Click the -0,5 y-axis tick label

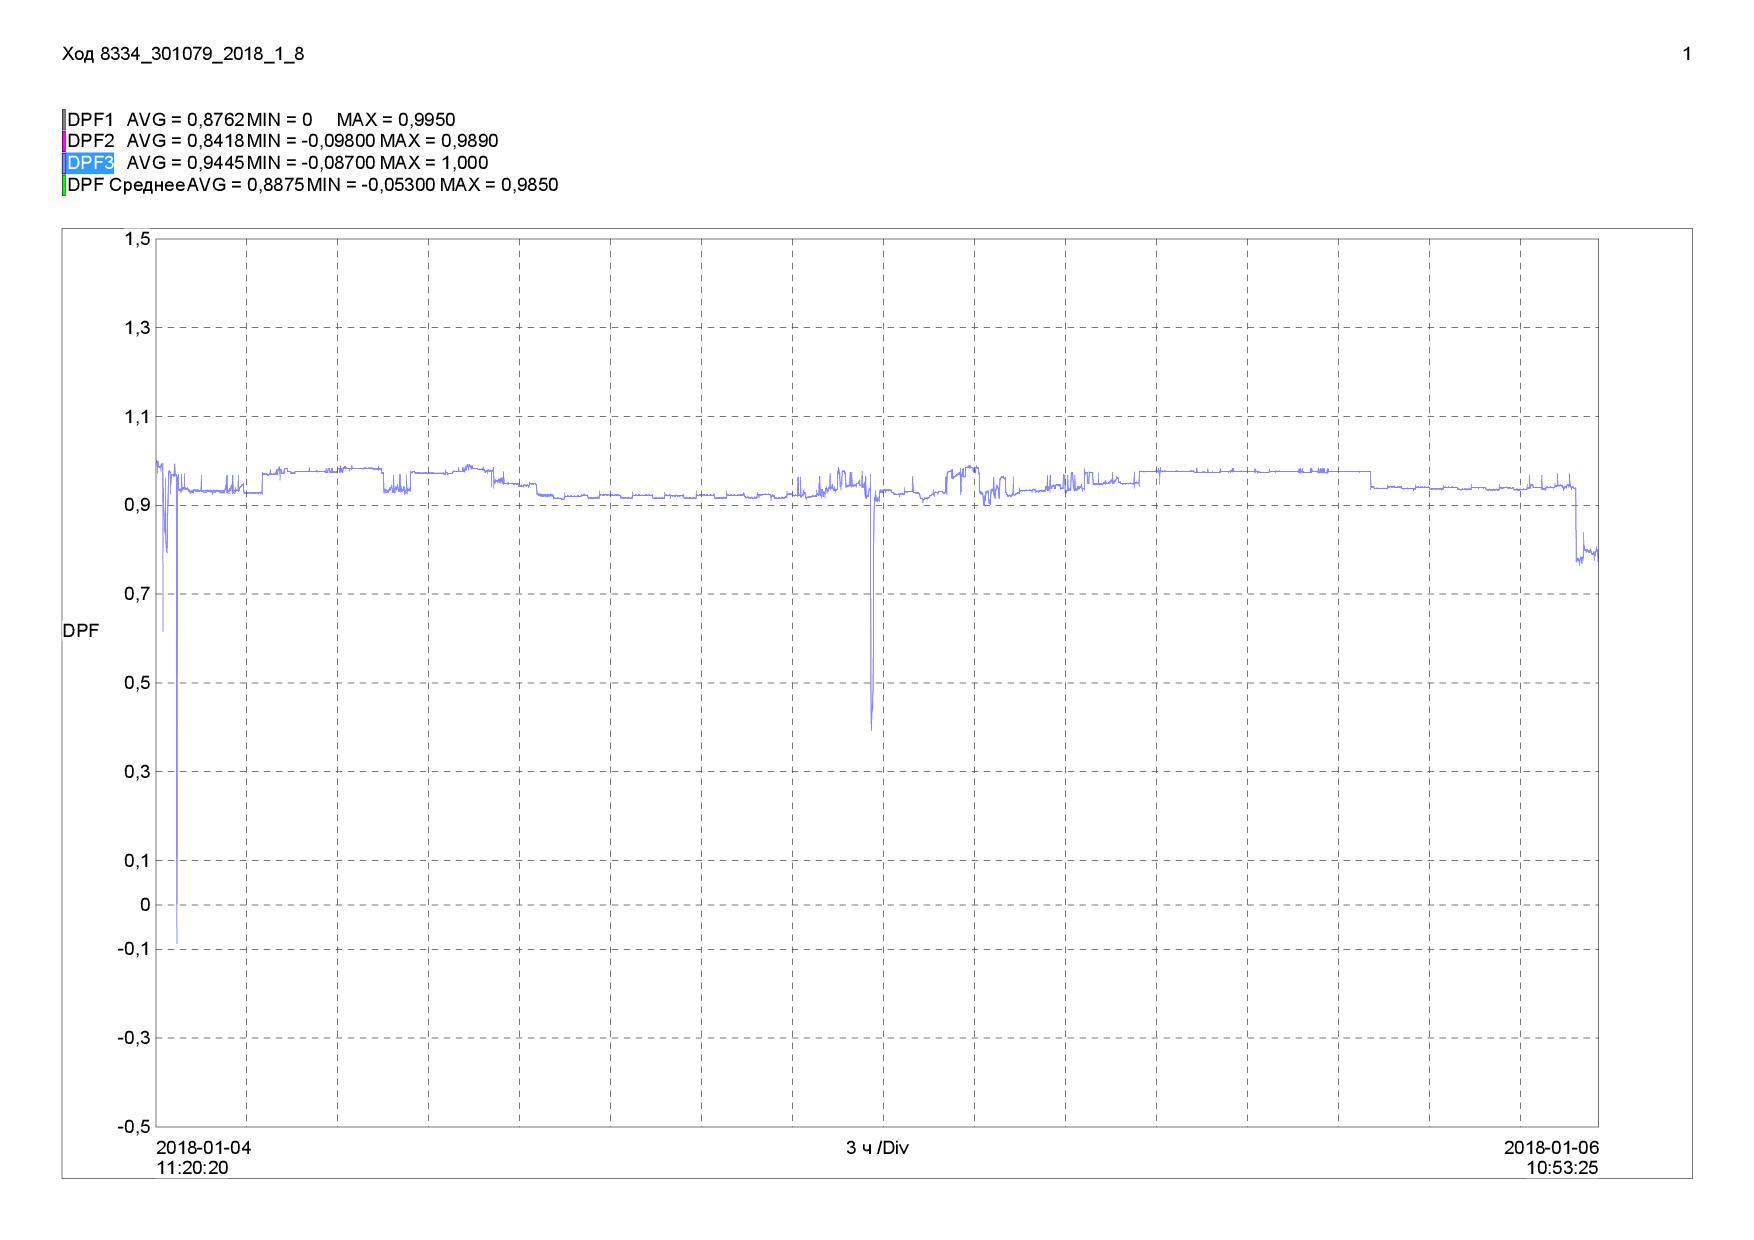[x=133, y=1126]
